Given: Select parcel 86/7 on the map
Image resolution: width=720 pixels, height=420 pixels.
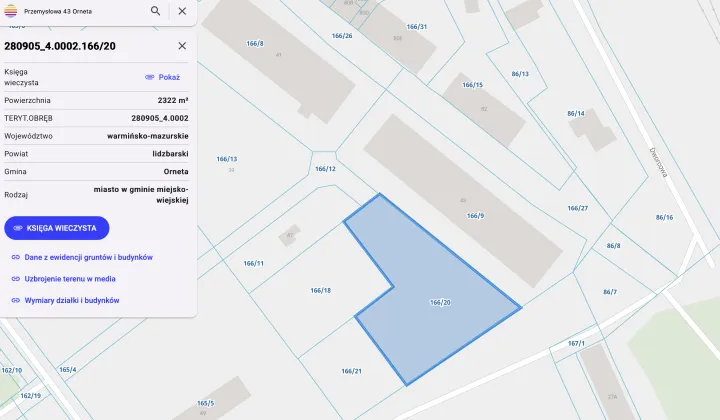Looking at the screenshot, I should coord(610,292).
